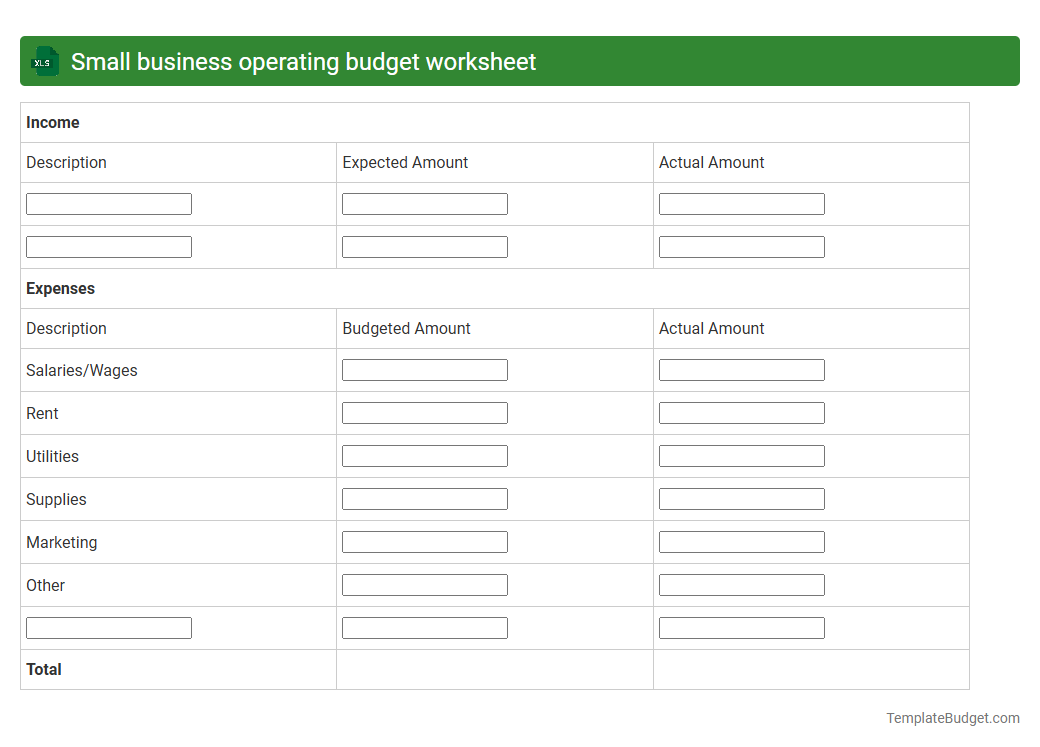Click the second Expected Amount field
This screenshot has width=1040, height=747.
[424, 246]
